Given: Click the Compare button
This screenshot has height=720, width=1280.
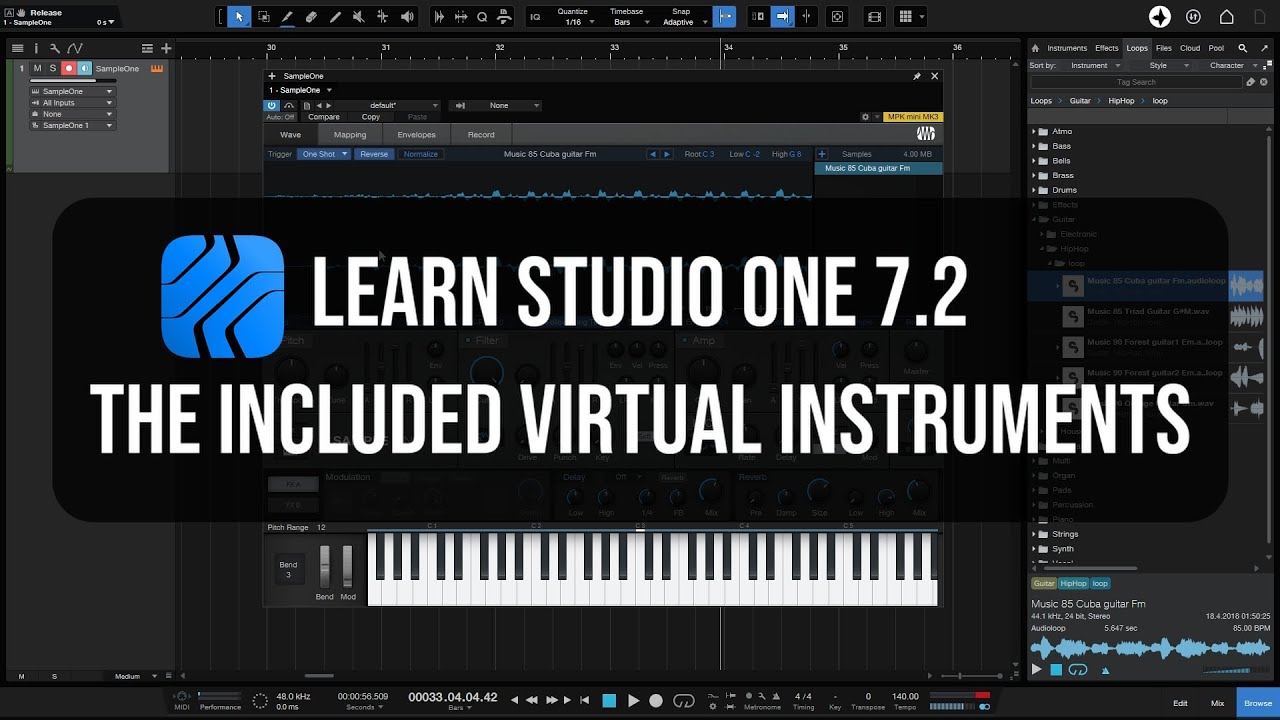Looking at the screenshot, I should click(323, 117).
